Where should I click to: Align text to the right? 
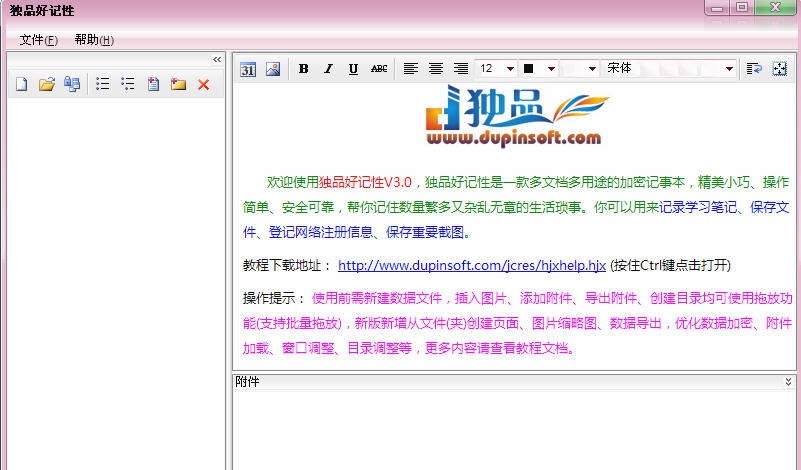coord(461,68)
